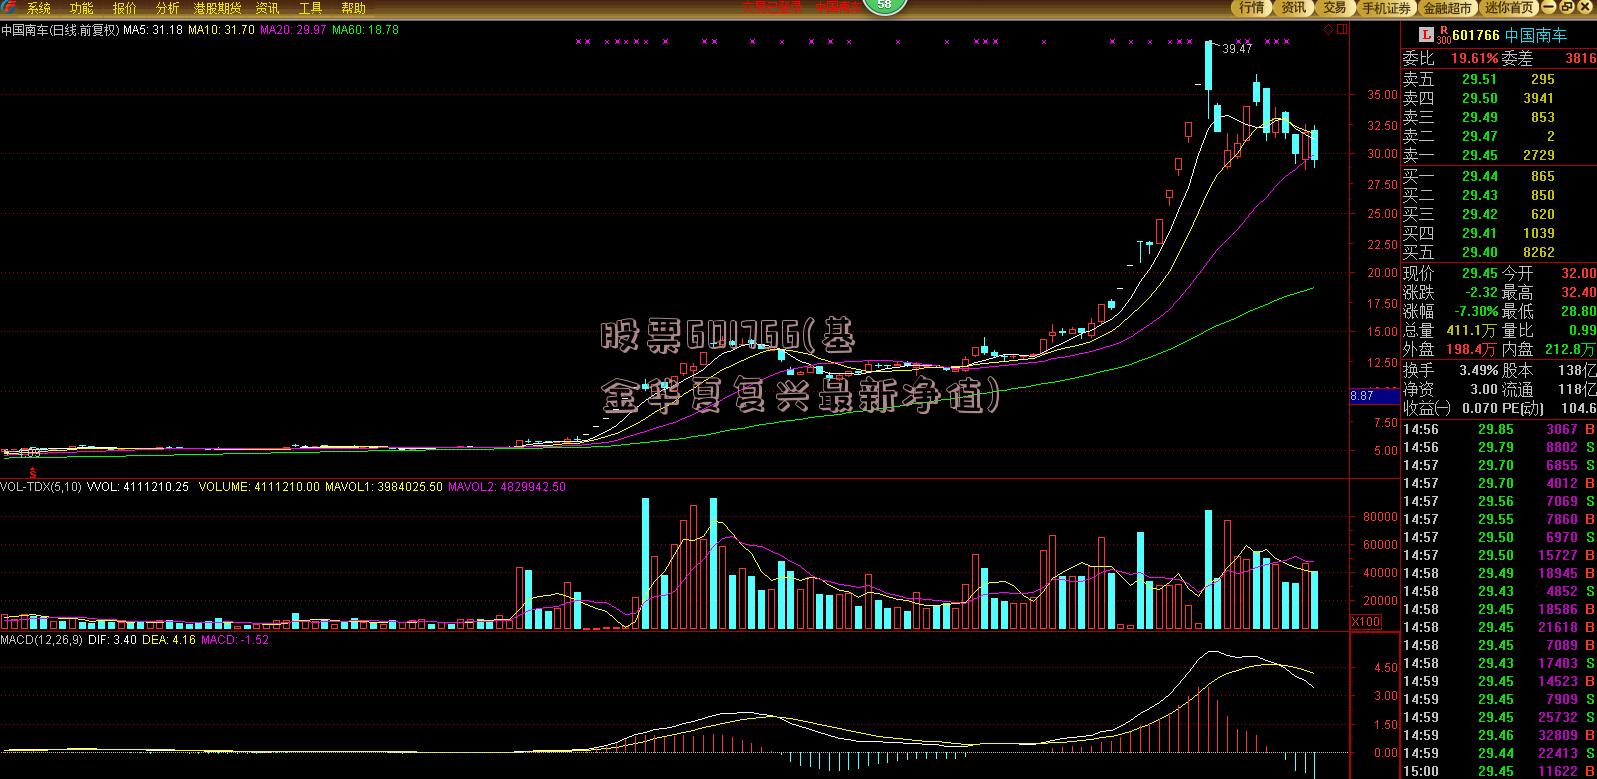Click MA60: 18.78 indicator label
This screenshot has width=1597, height=779.
click(365, 30)
